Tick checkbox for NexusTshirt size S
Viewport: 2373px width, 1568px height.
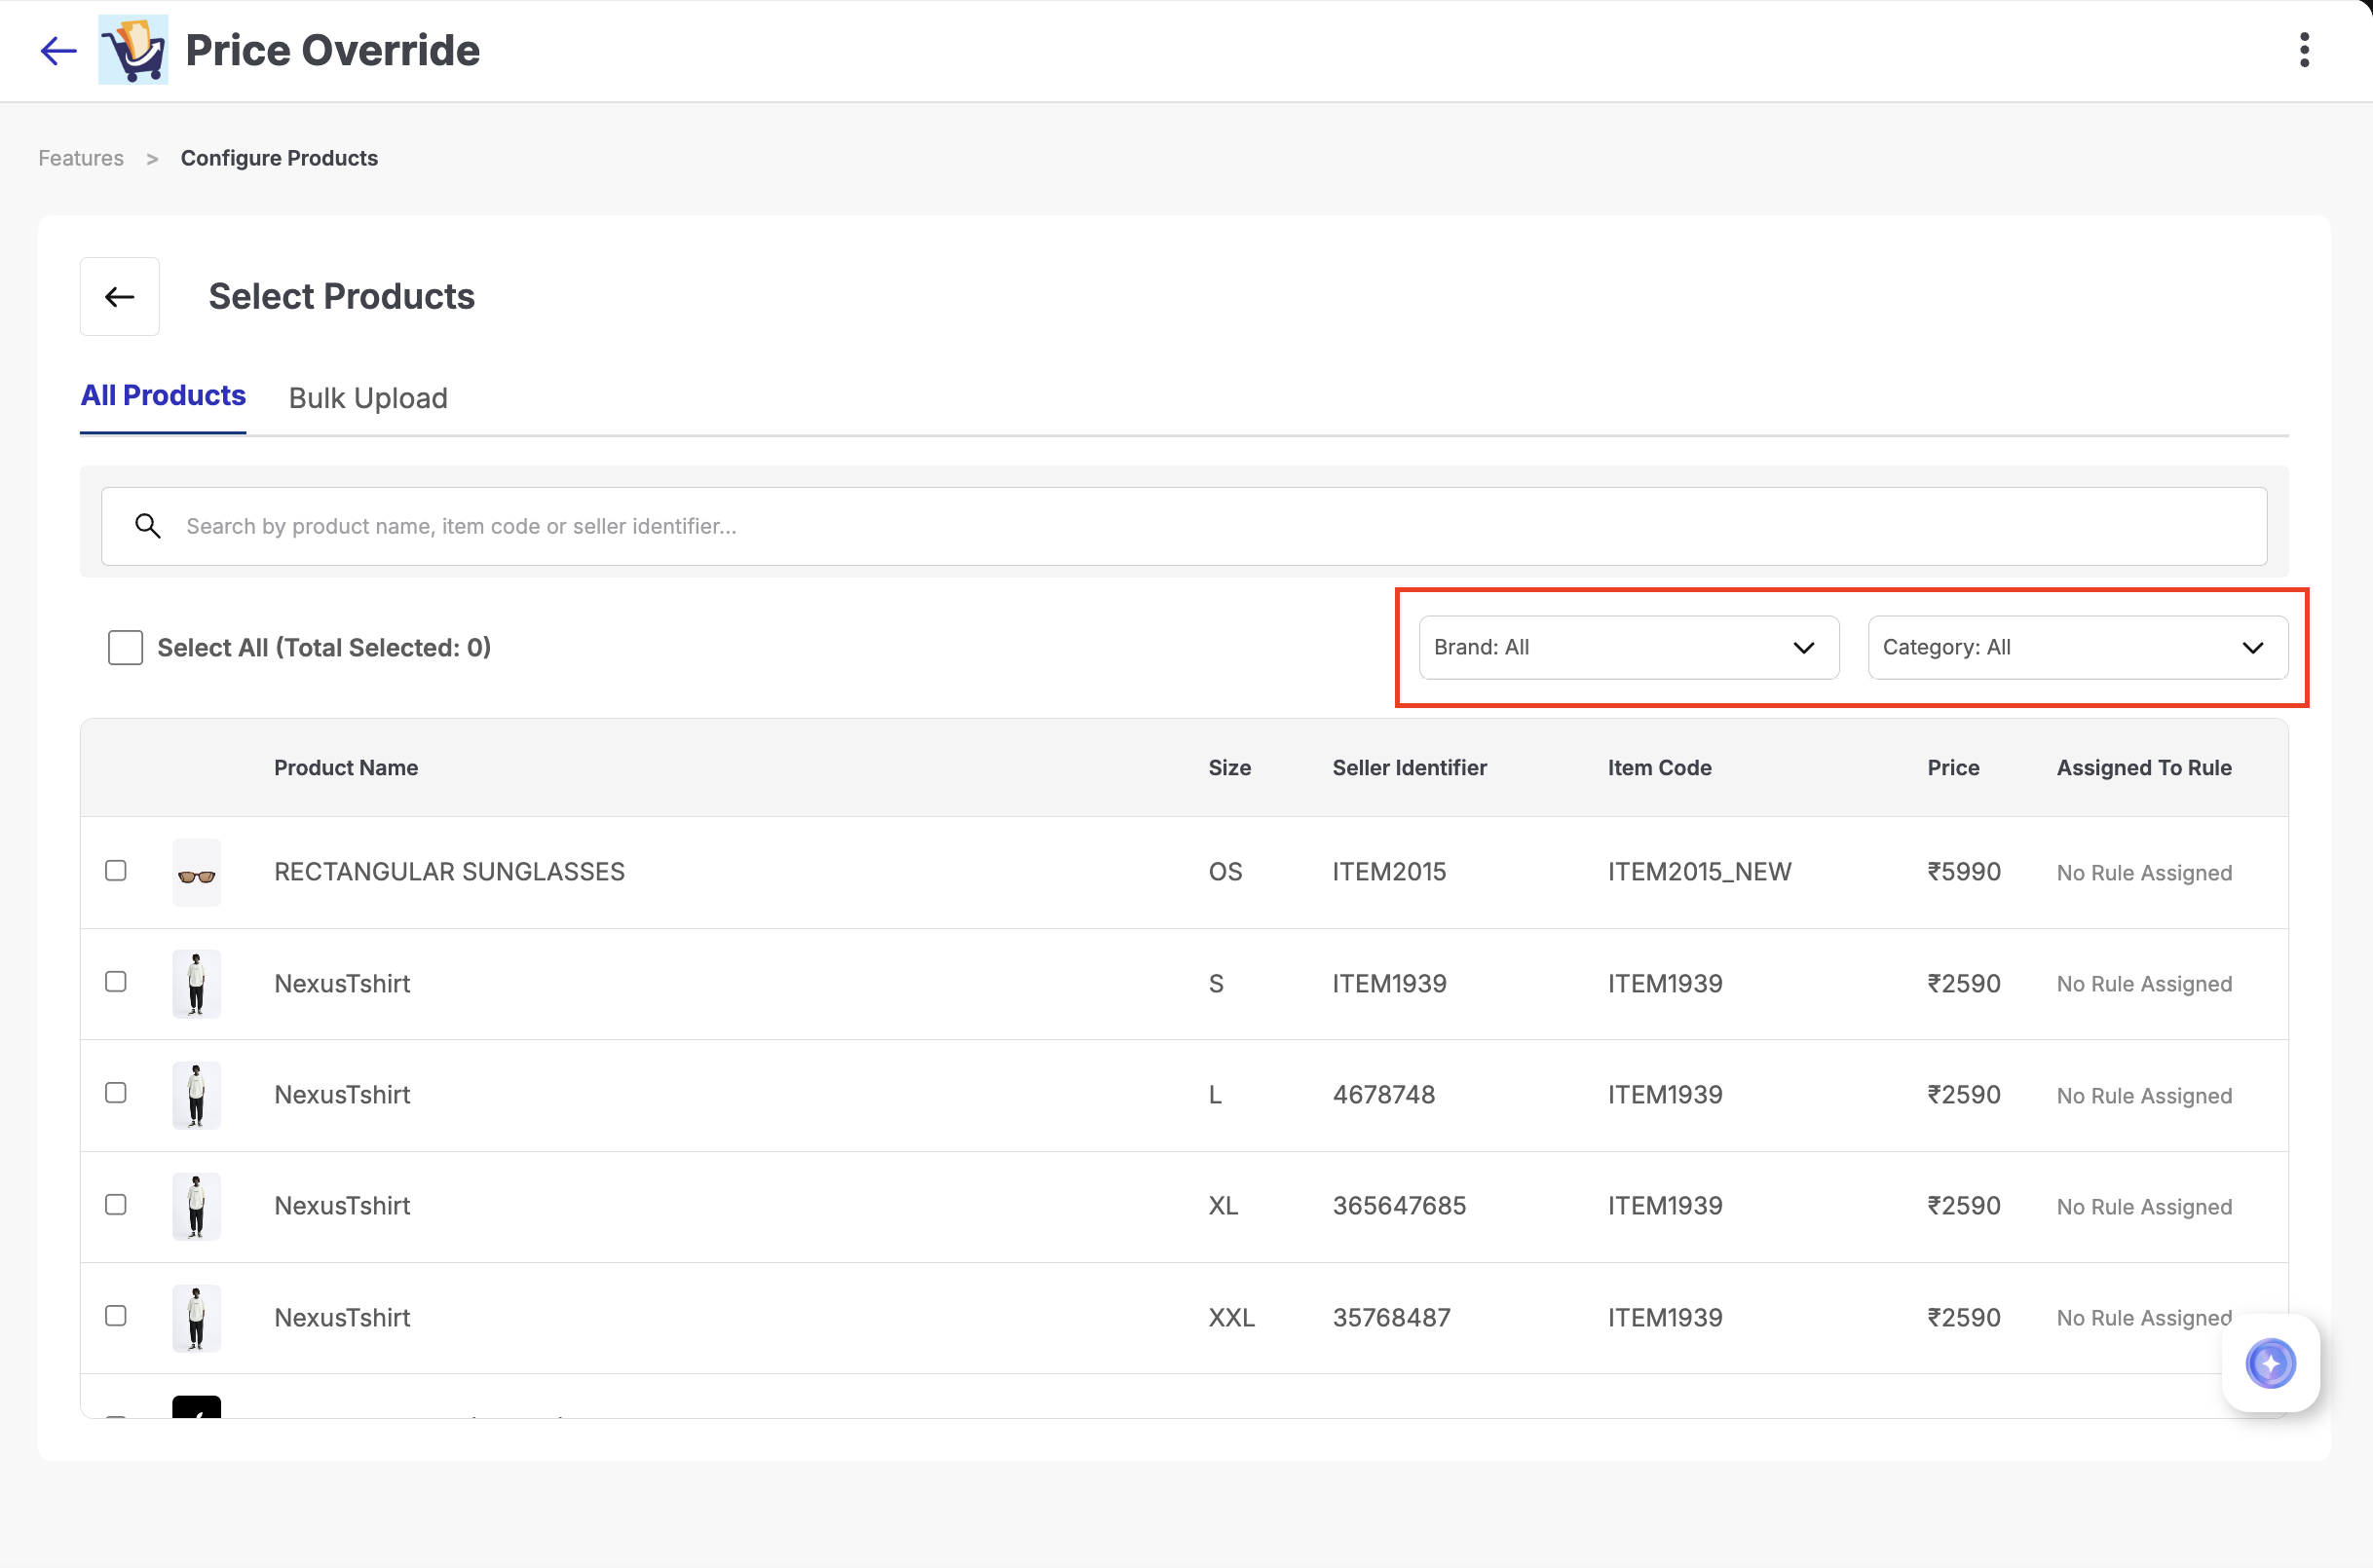116,981
